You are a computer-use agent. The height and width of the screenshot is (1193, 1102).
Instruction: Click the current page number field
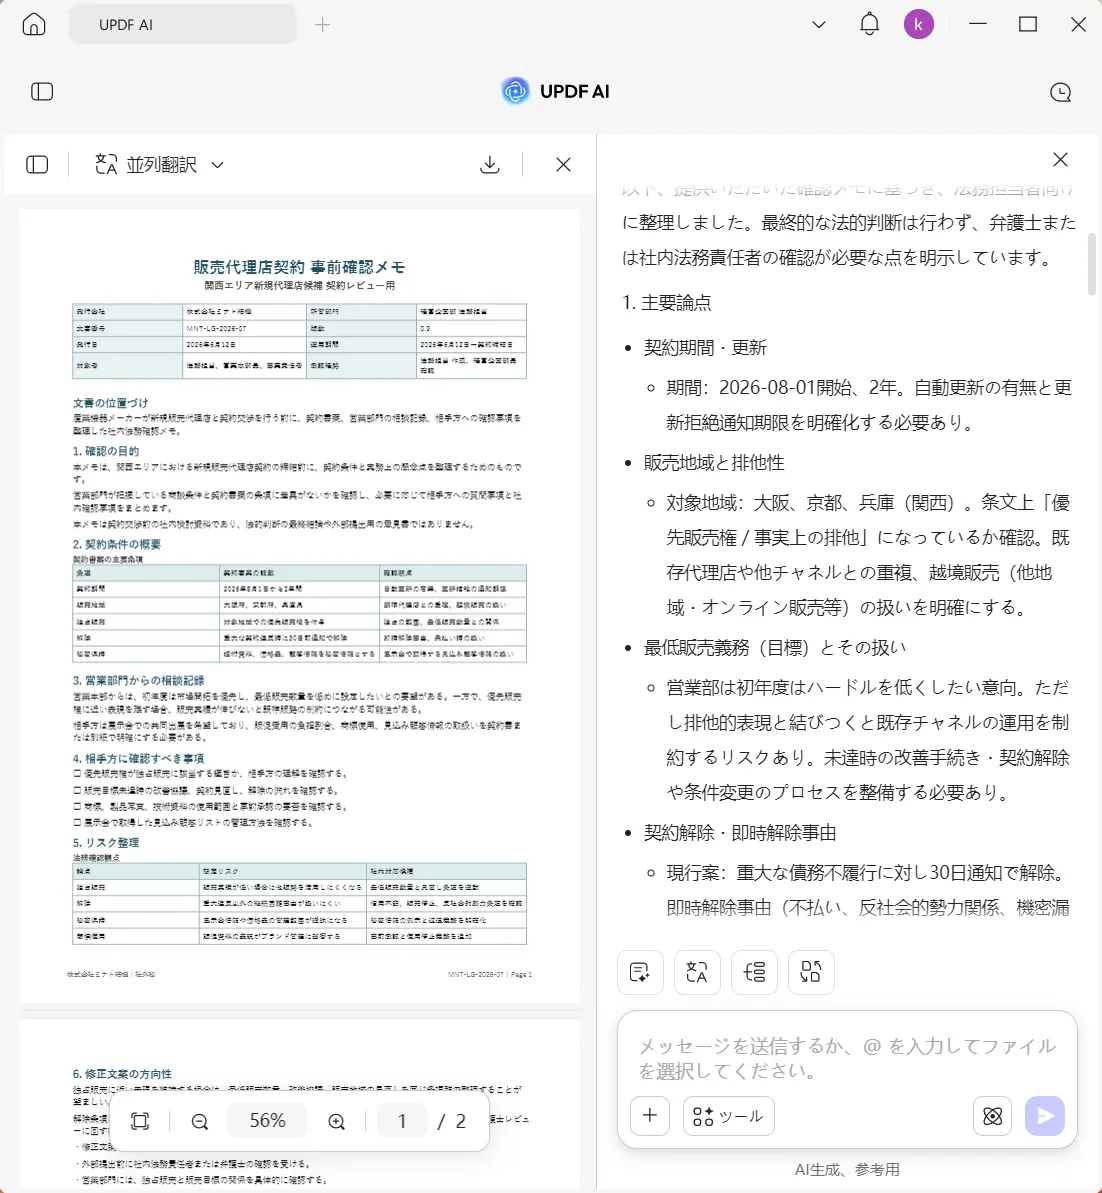[402, 1121]
